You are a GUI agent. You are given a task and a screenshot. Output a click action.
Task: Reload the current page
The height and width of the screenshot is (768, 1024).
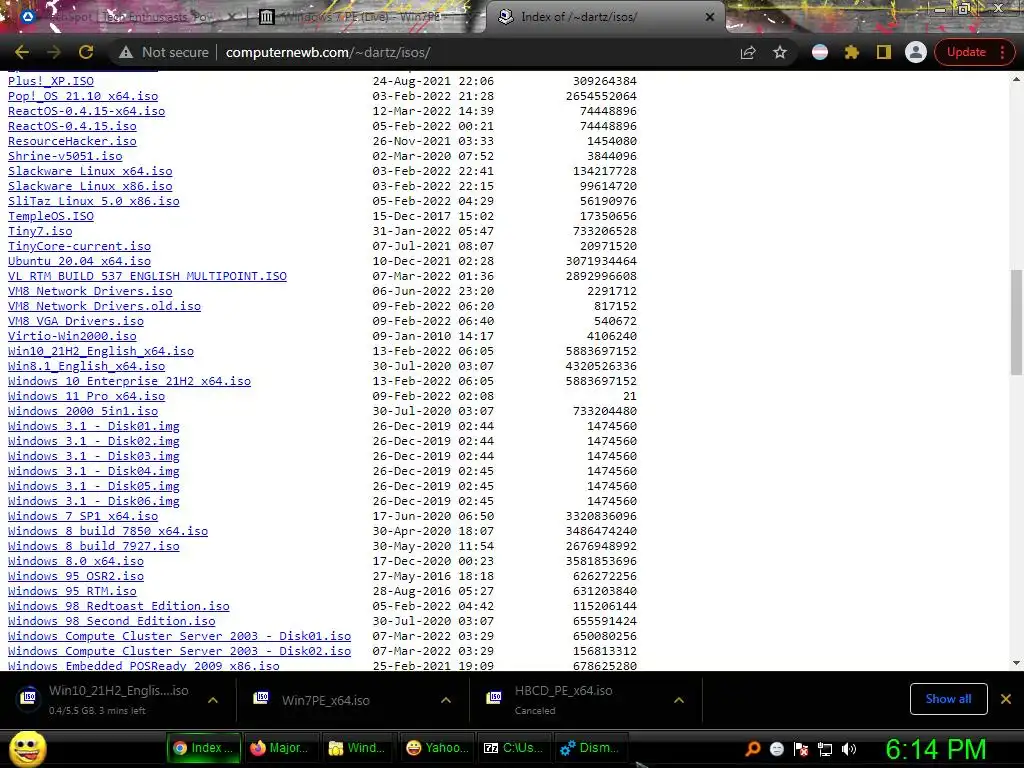click(x=86, y=52)
